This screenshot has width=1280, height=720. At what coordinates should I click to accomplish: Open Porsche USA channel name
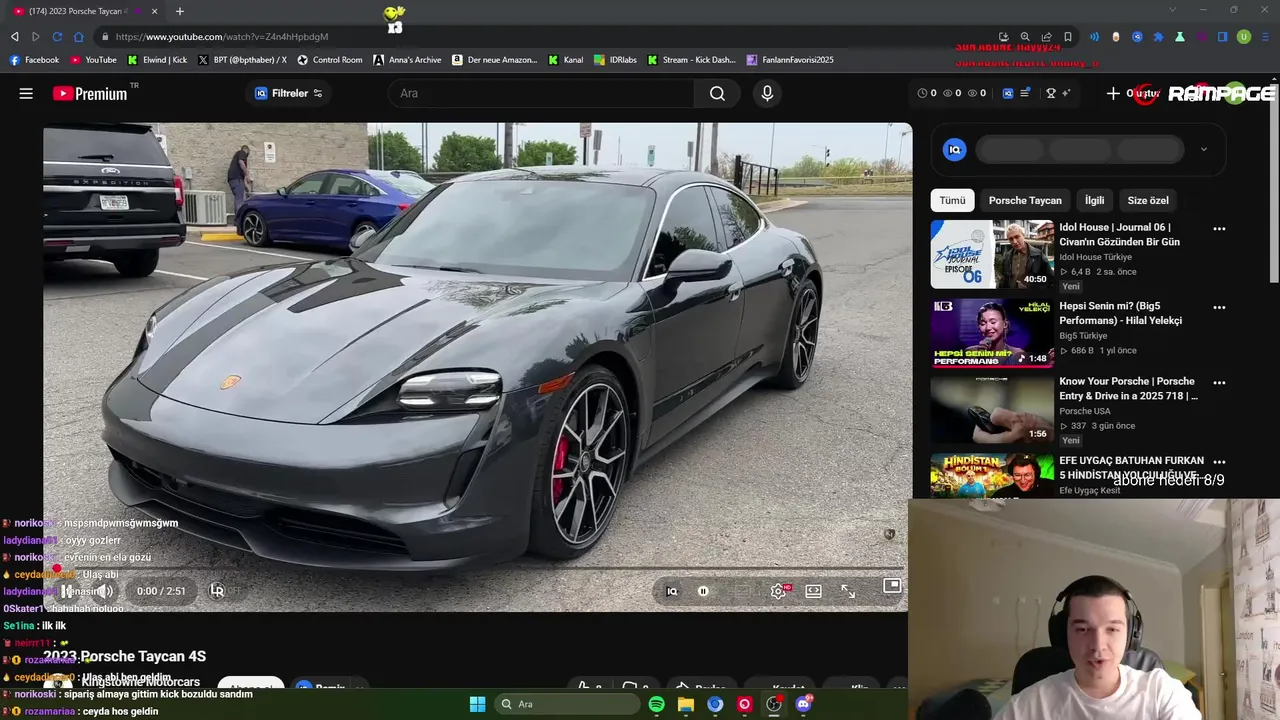(x=1085, y=411)
